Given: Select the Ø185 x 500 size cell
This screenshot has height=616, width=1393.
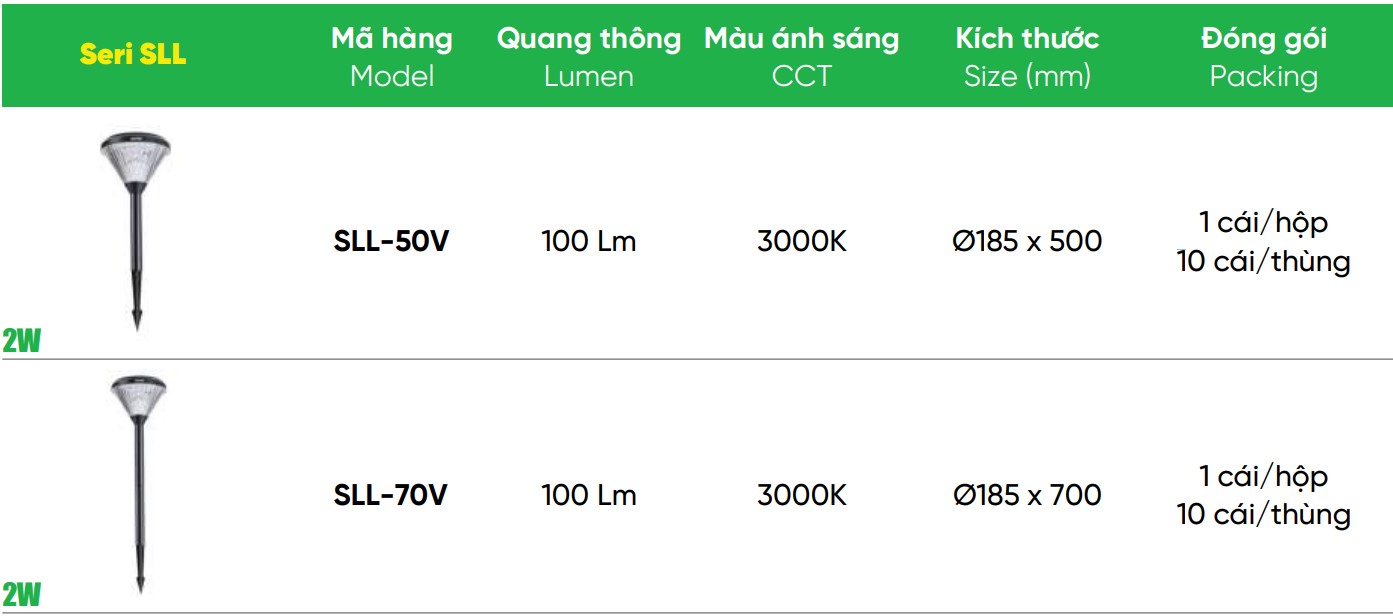Looking at the screenshot, I should point(1027,241).
